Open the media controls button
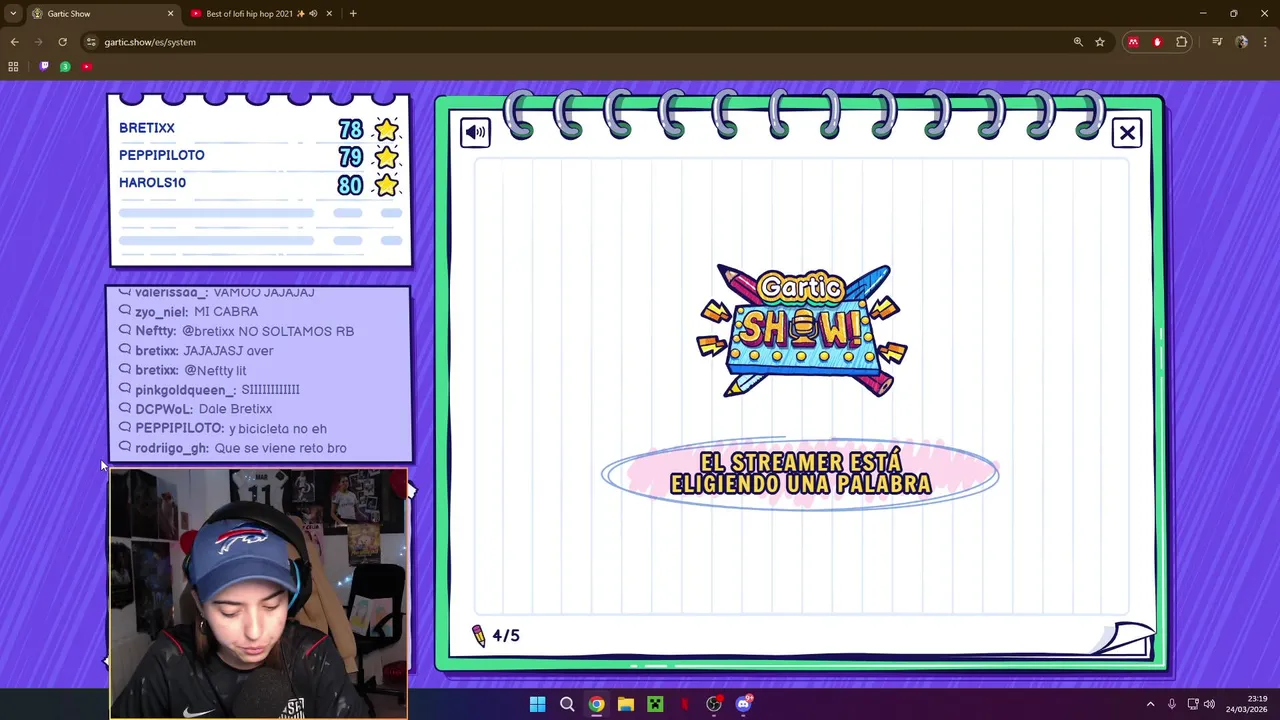This screenshot has height=720, width=1280. pyautogui.click(x=1217, y=42)
